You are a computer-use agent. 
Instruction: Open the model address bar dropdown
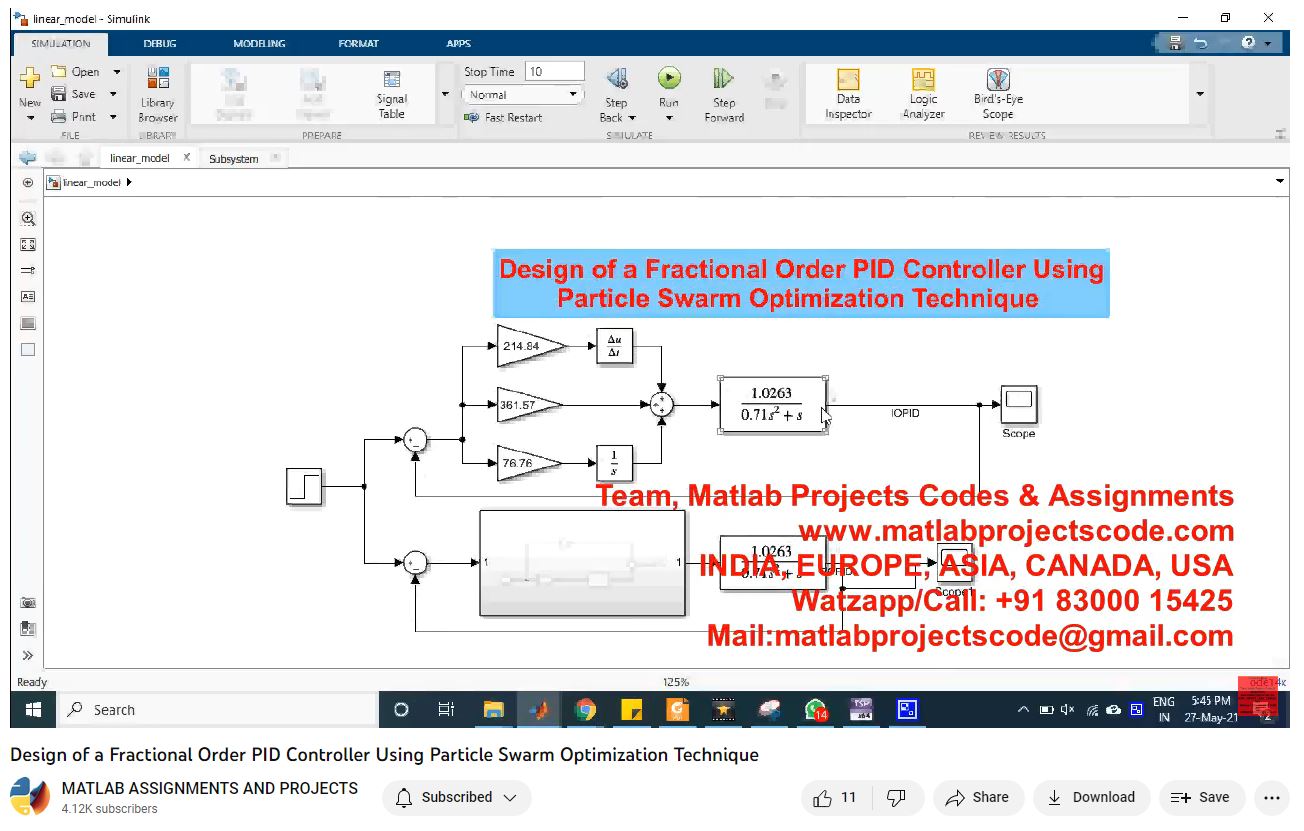1280,181
